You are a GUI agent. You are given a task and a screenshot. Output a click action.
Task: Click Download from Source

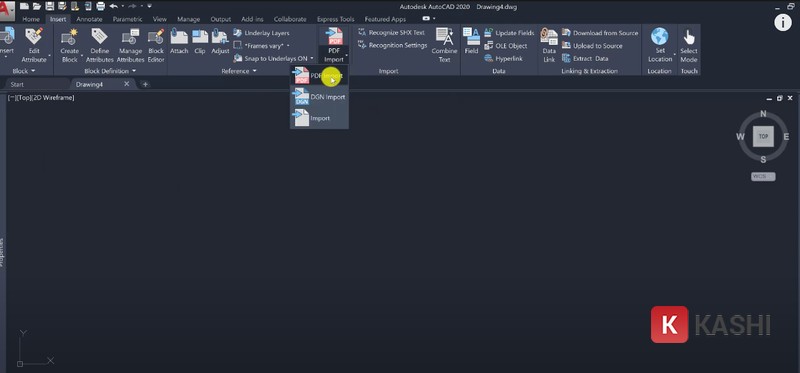click(600, 33)
